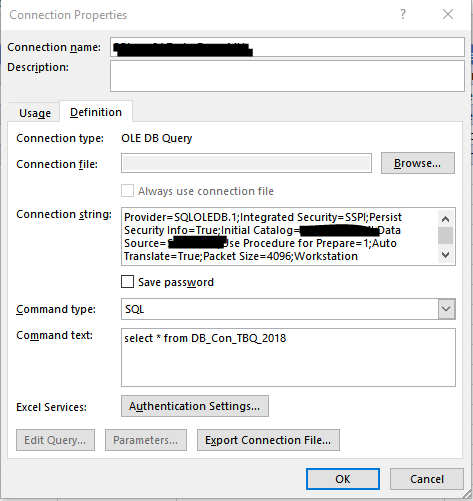473x501 pixels.
Task: Click connection string scrollbar up arrow
Action: 445,219
